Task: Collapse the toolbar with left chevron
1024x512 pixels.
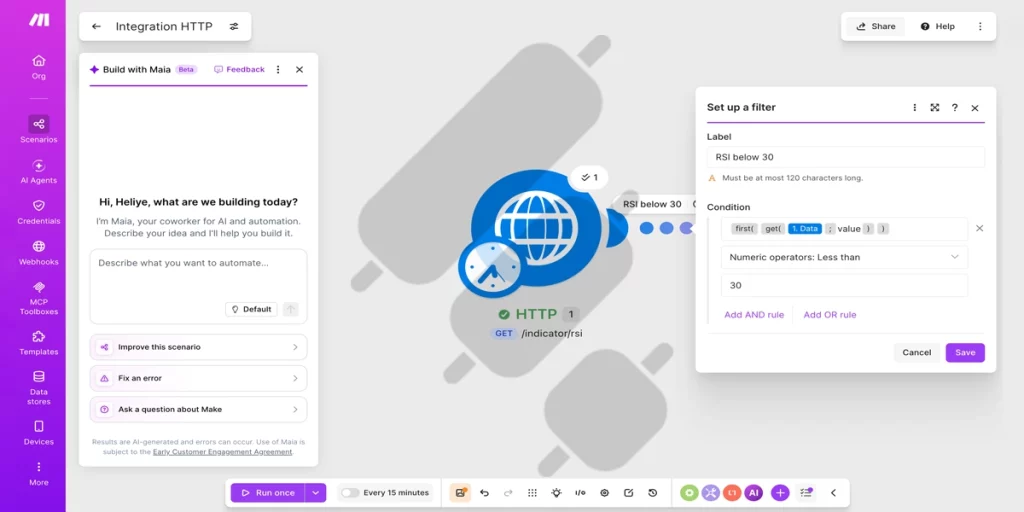Action: point(833,493)
